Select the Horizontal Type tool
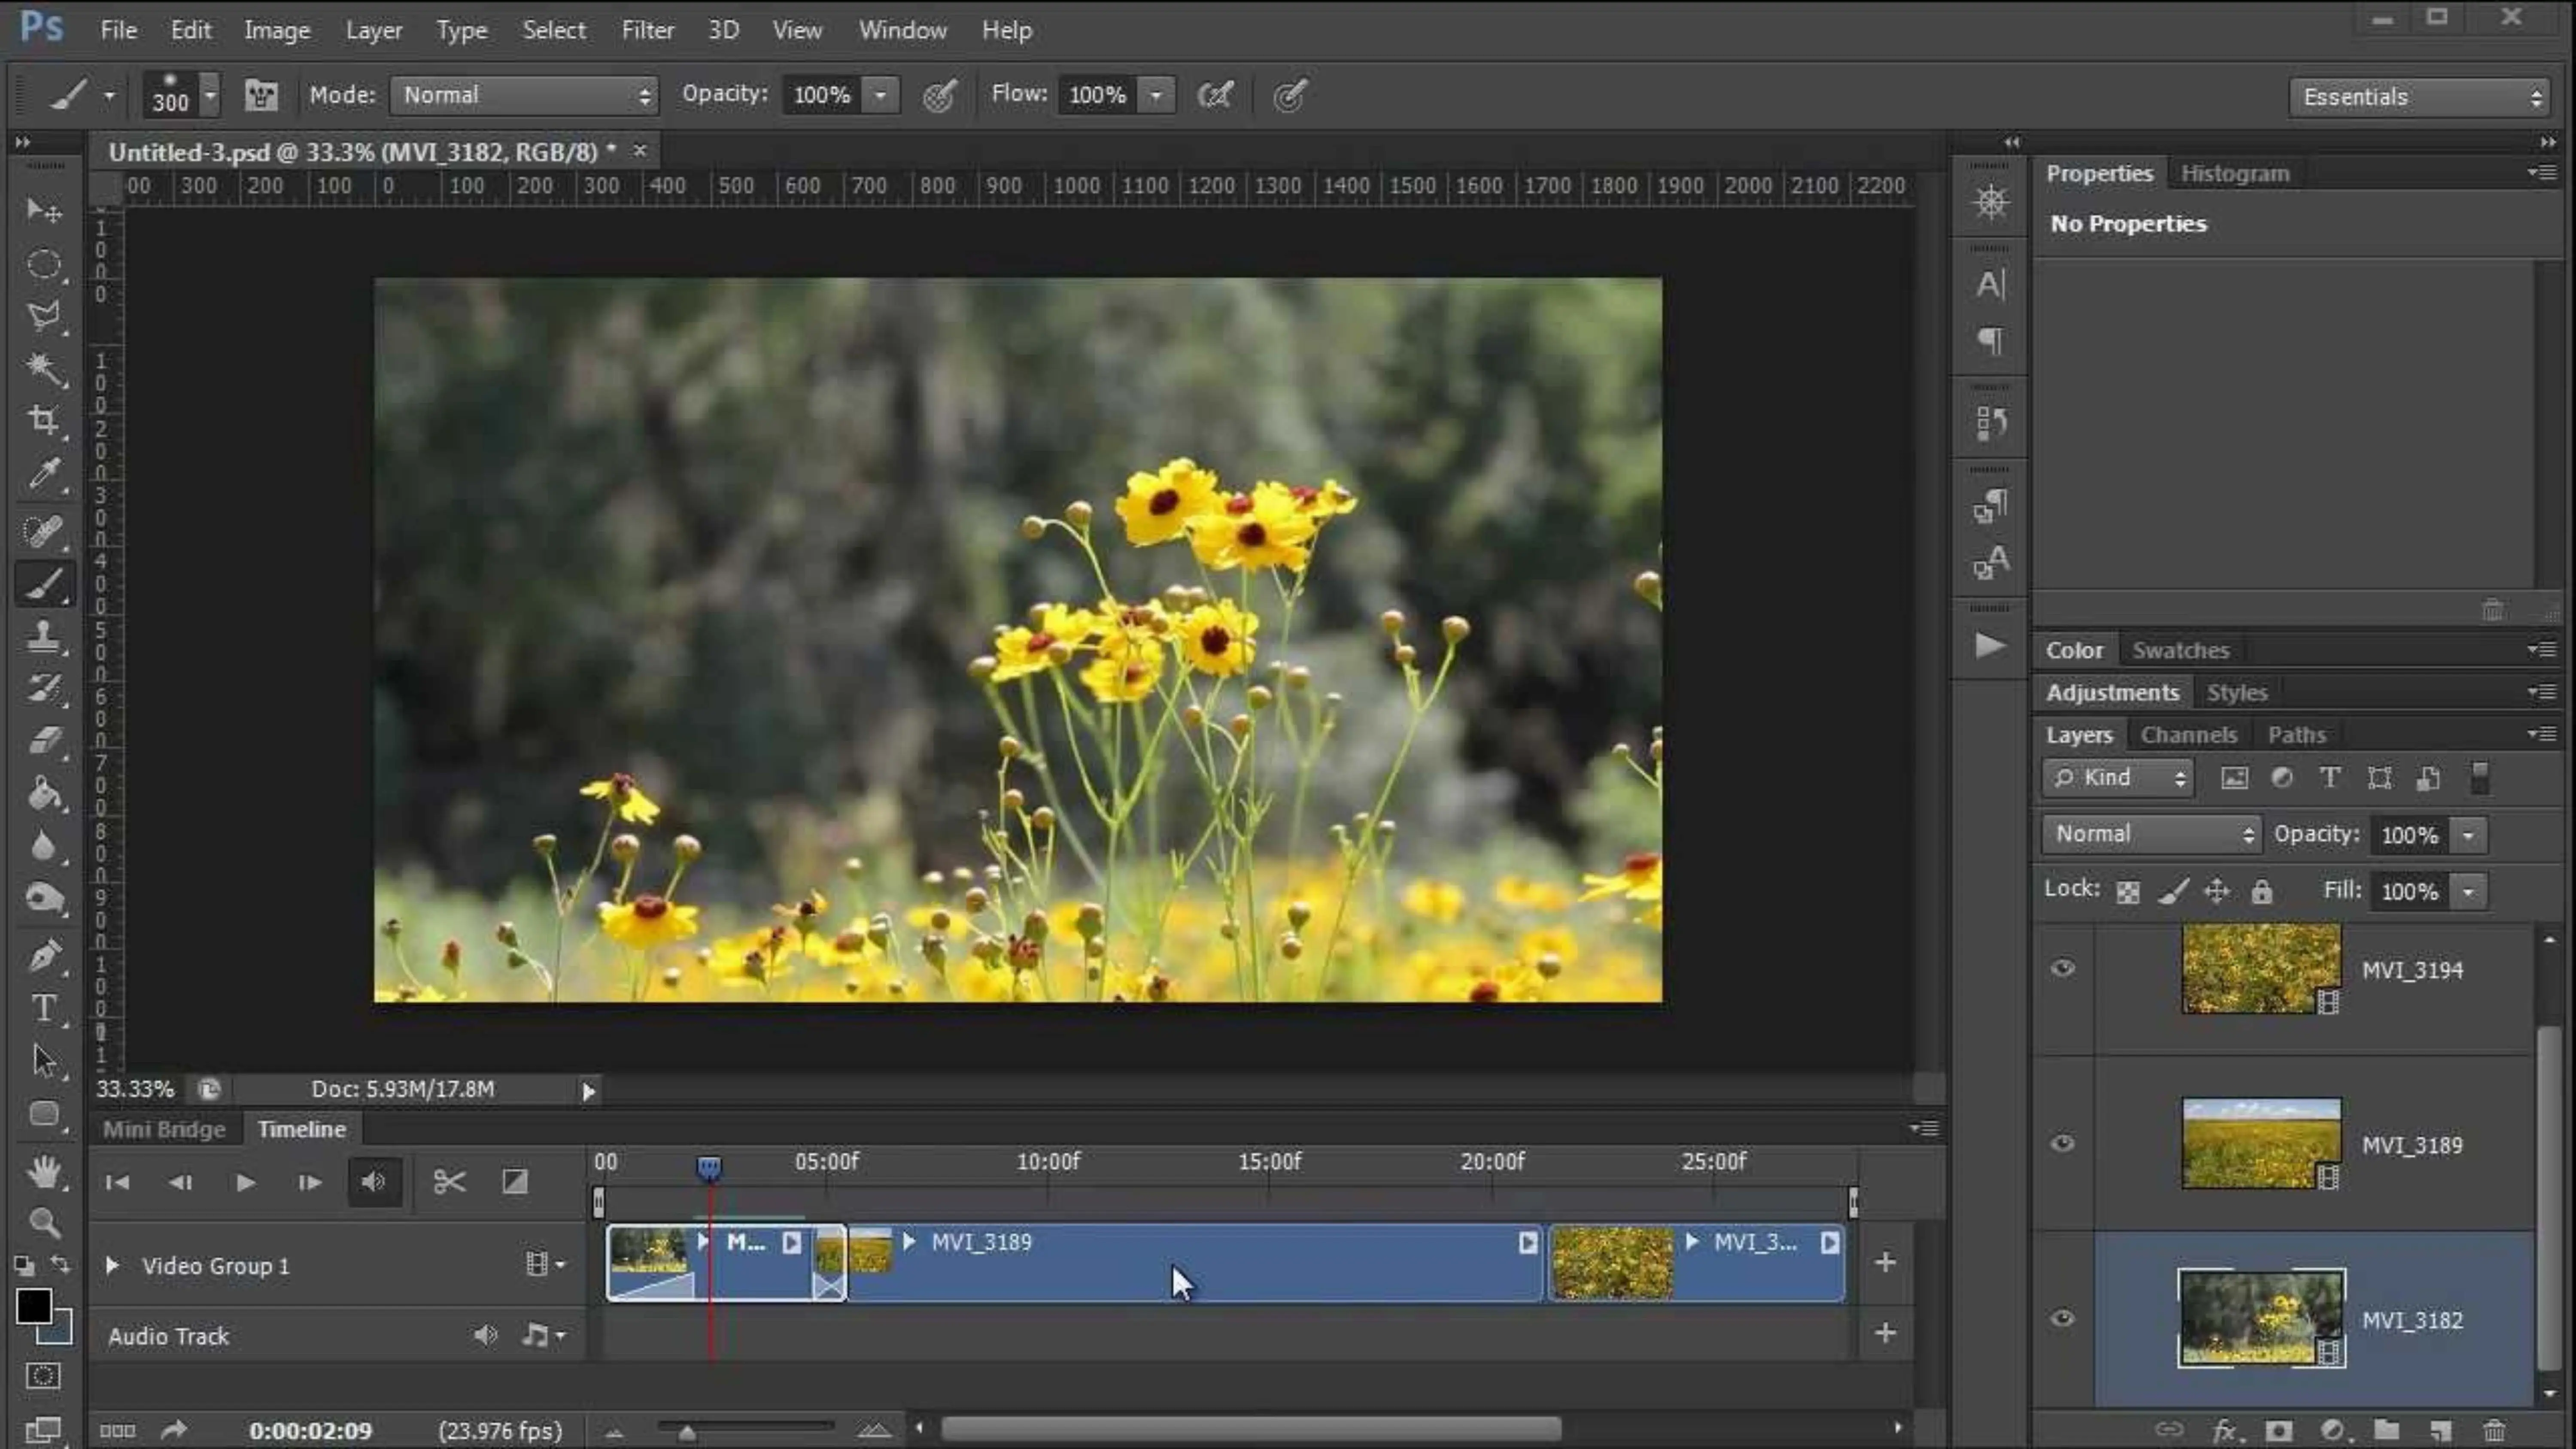 (x=43, y=1008)
